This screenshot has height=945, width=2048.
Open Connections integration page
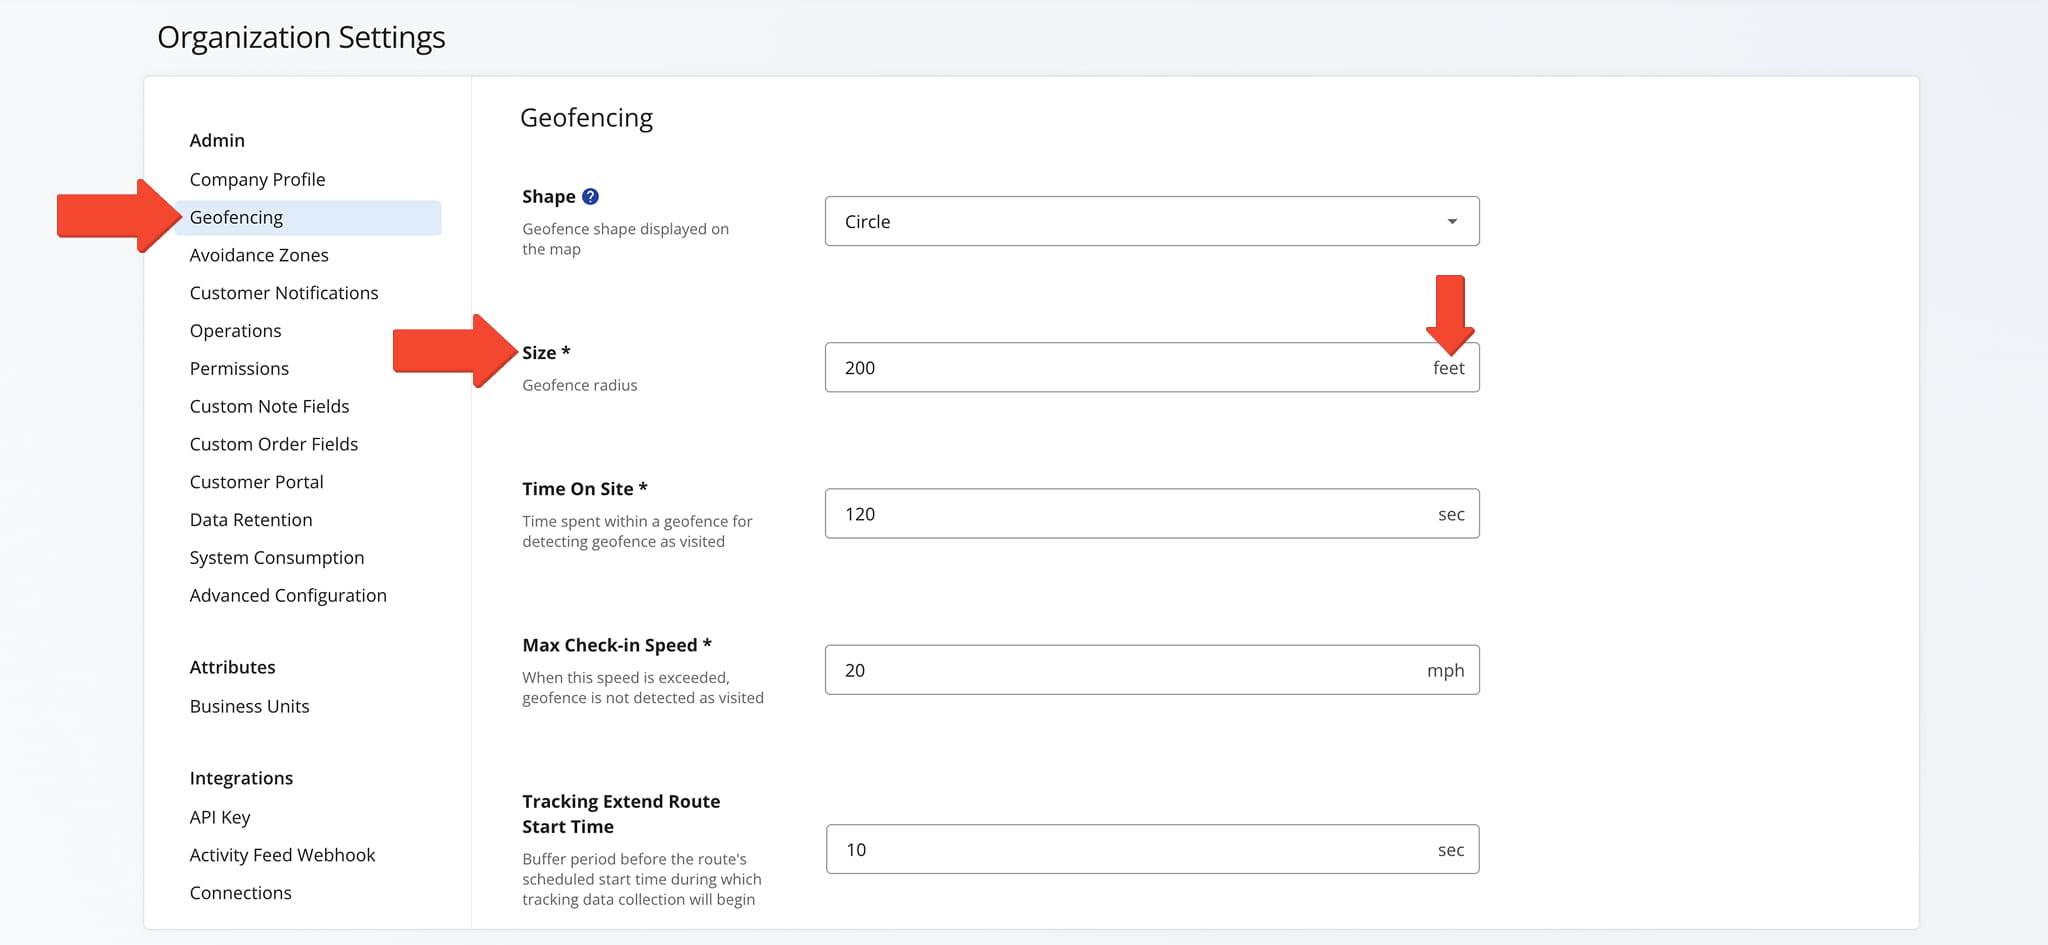240,893
